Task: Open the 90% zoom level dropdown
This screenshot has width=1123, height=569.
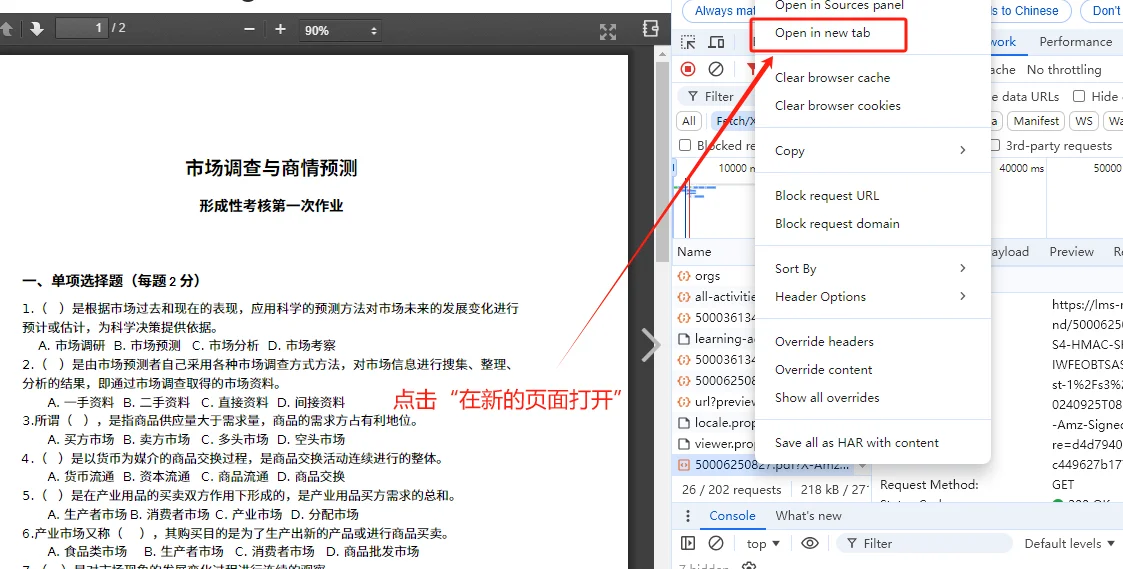Action: click(340, 30)
